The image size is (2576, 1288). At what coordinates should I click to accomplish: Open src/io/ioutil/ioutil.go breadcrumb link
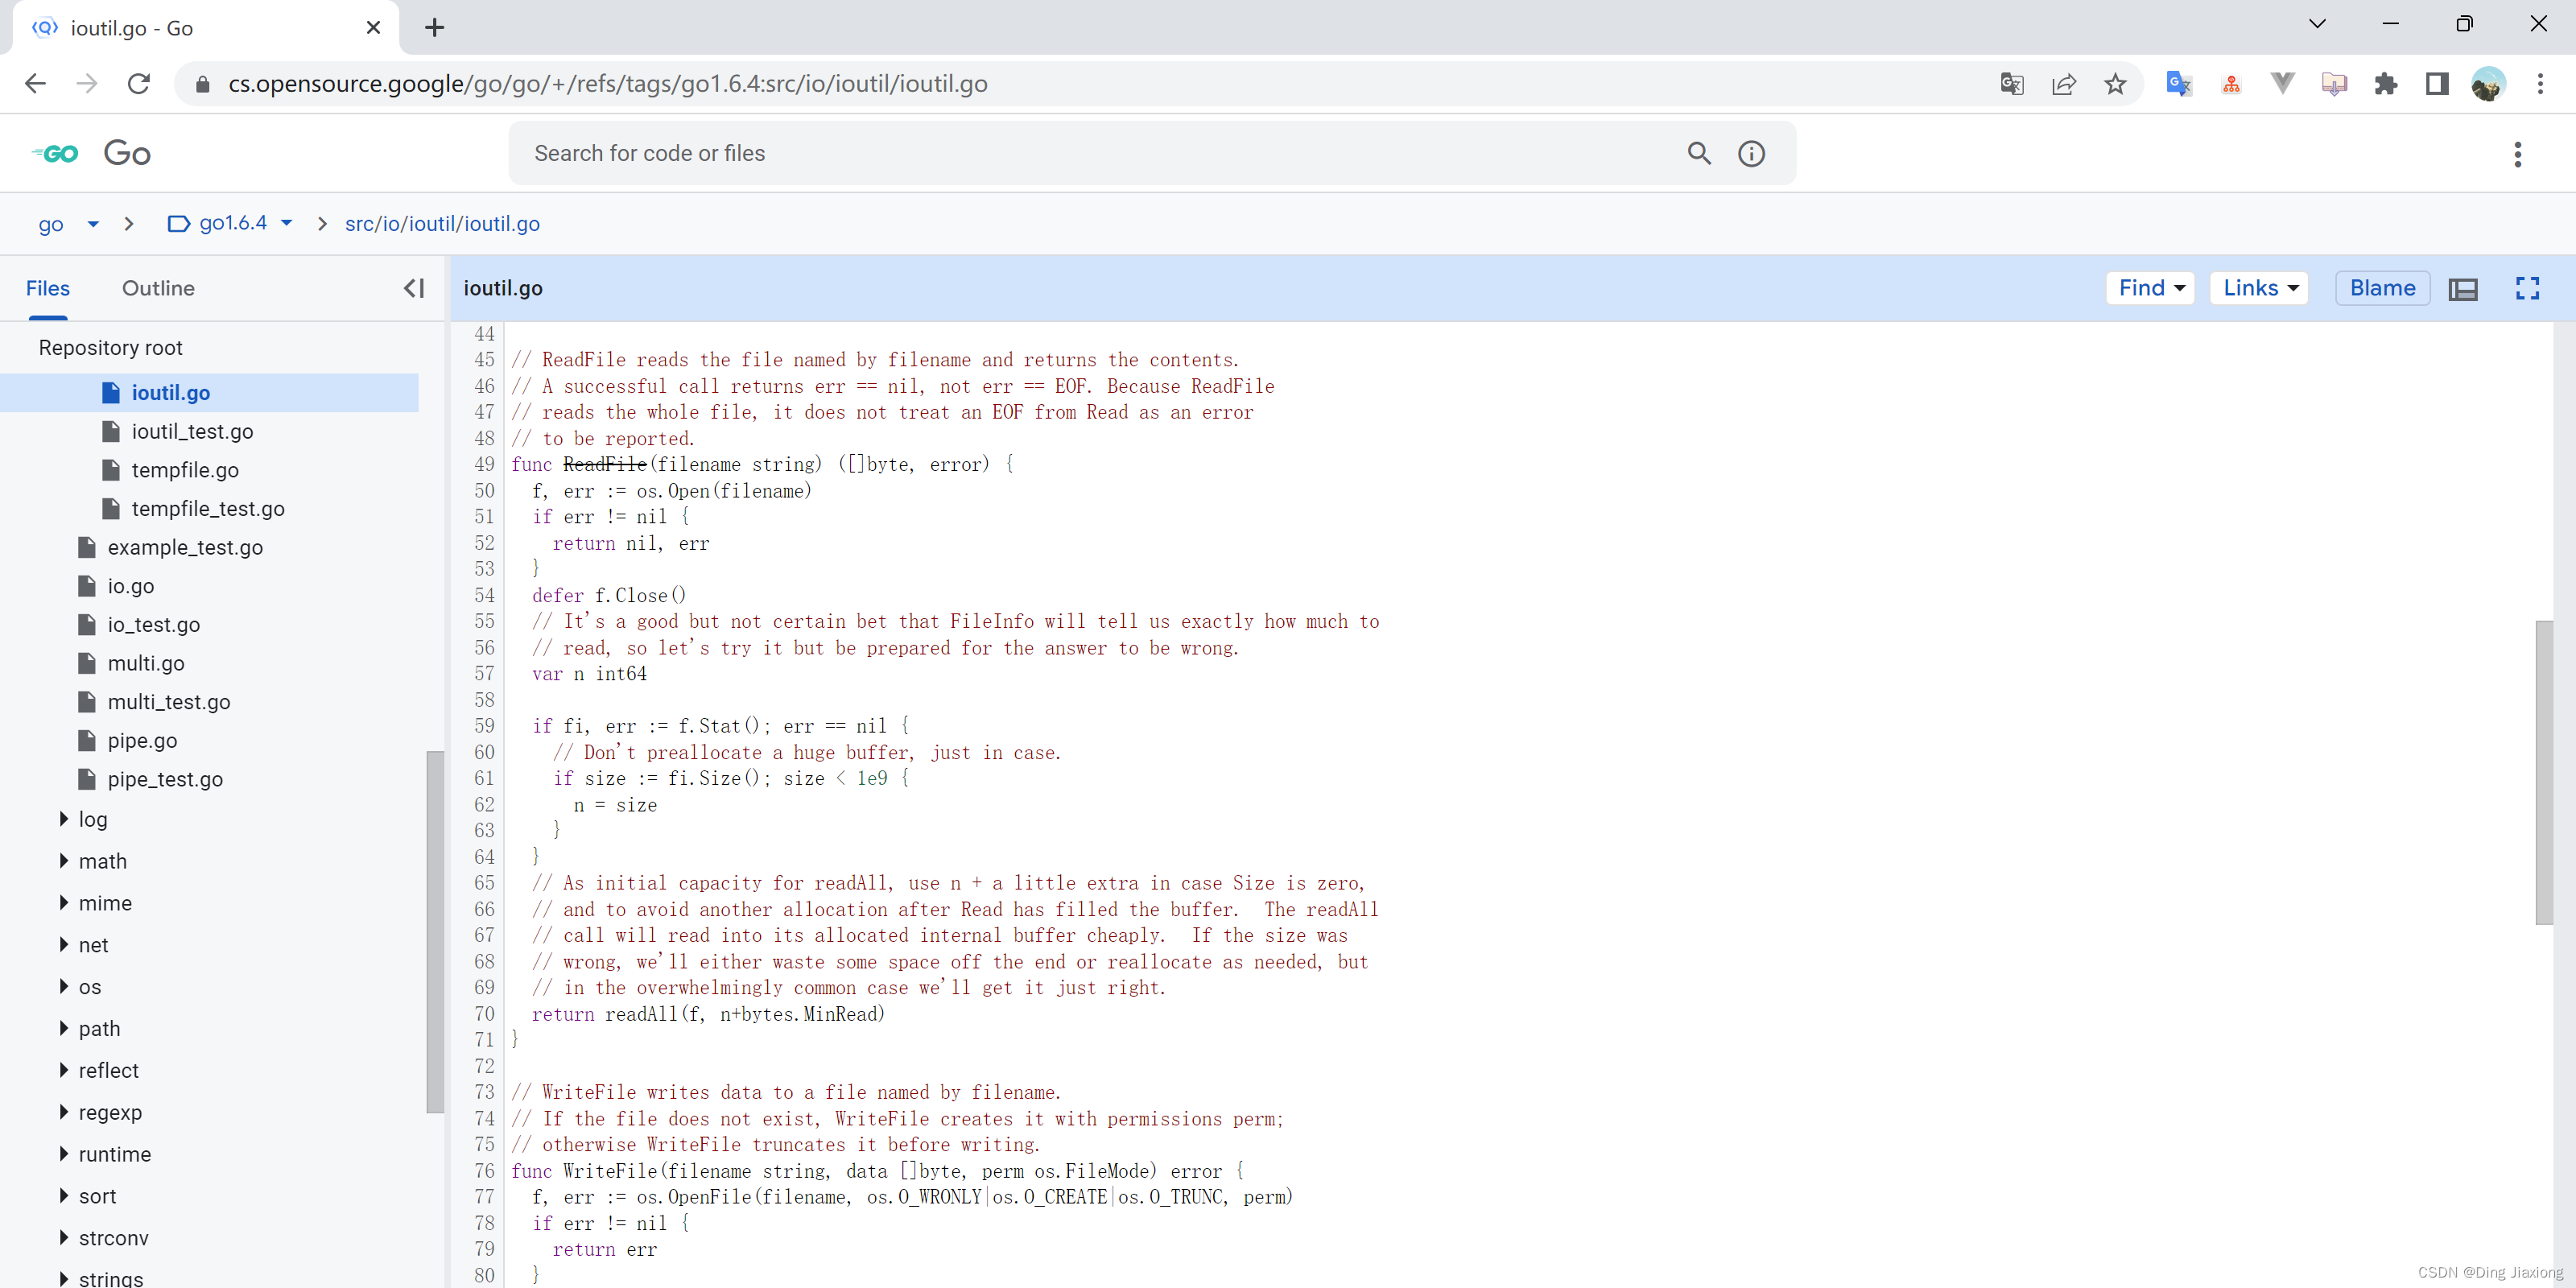tap(442, 223)
